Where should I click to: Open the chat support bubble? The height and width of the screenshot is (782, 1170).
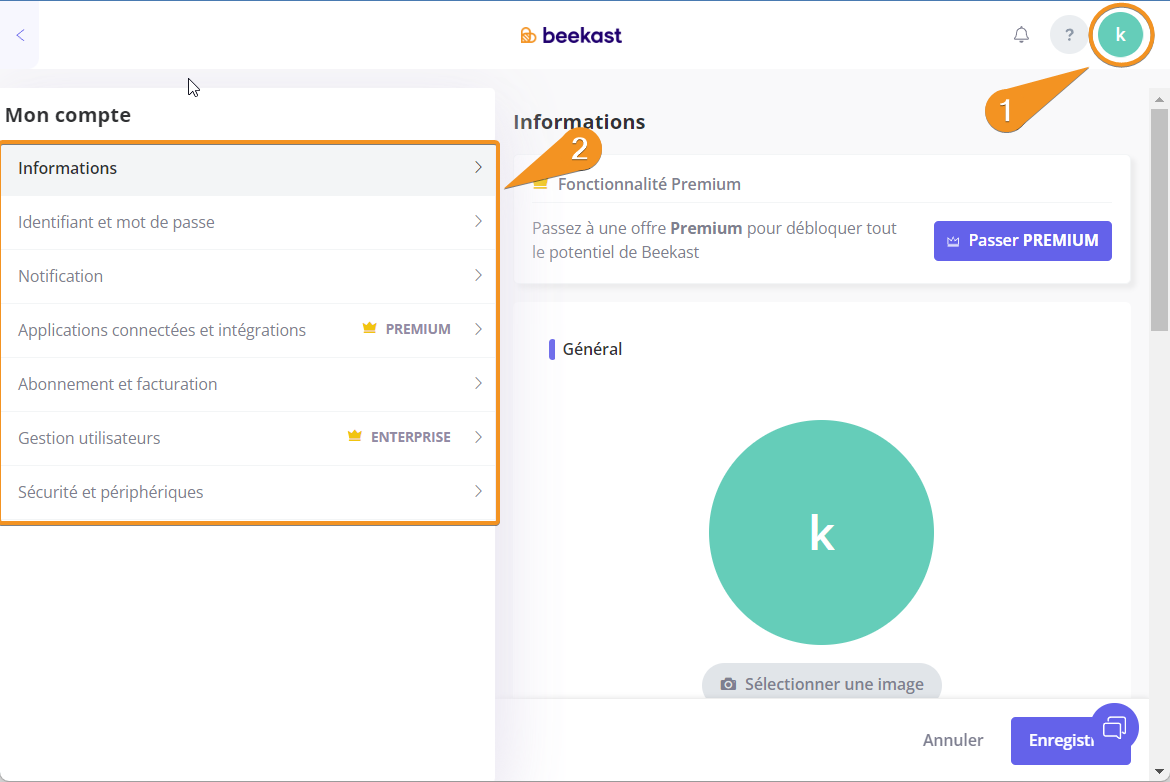pos(1114,727)
